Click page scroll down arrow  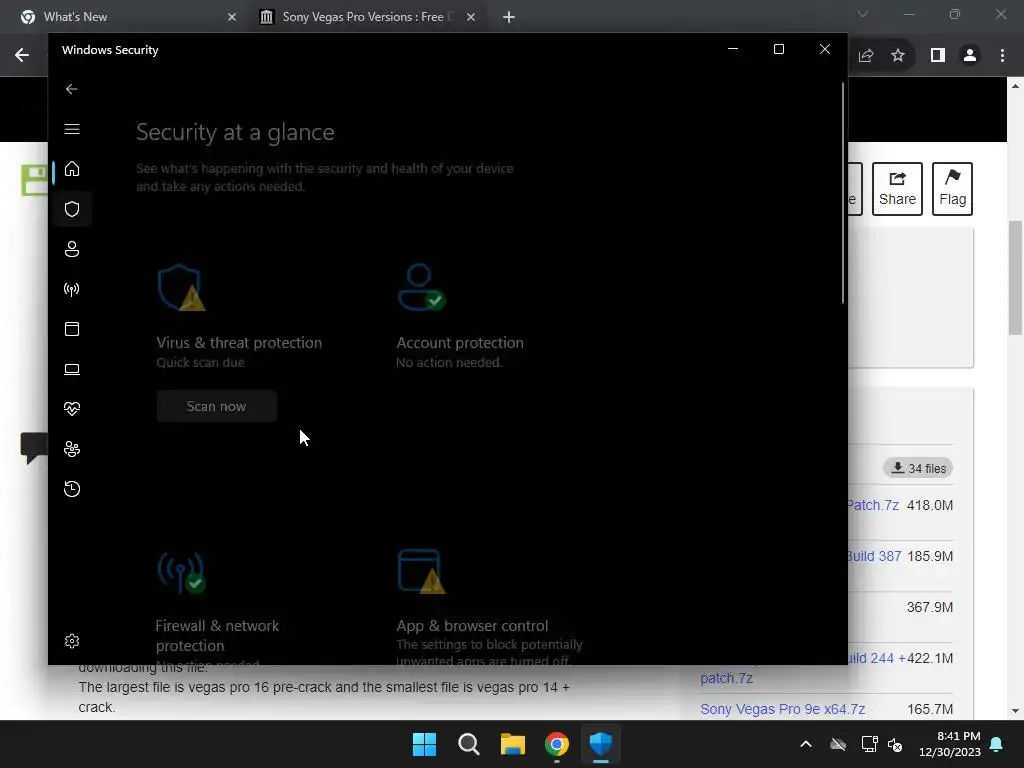1015,711
